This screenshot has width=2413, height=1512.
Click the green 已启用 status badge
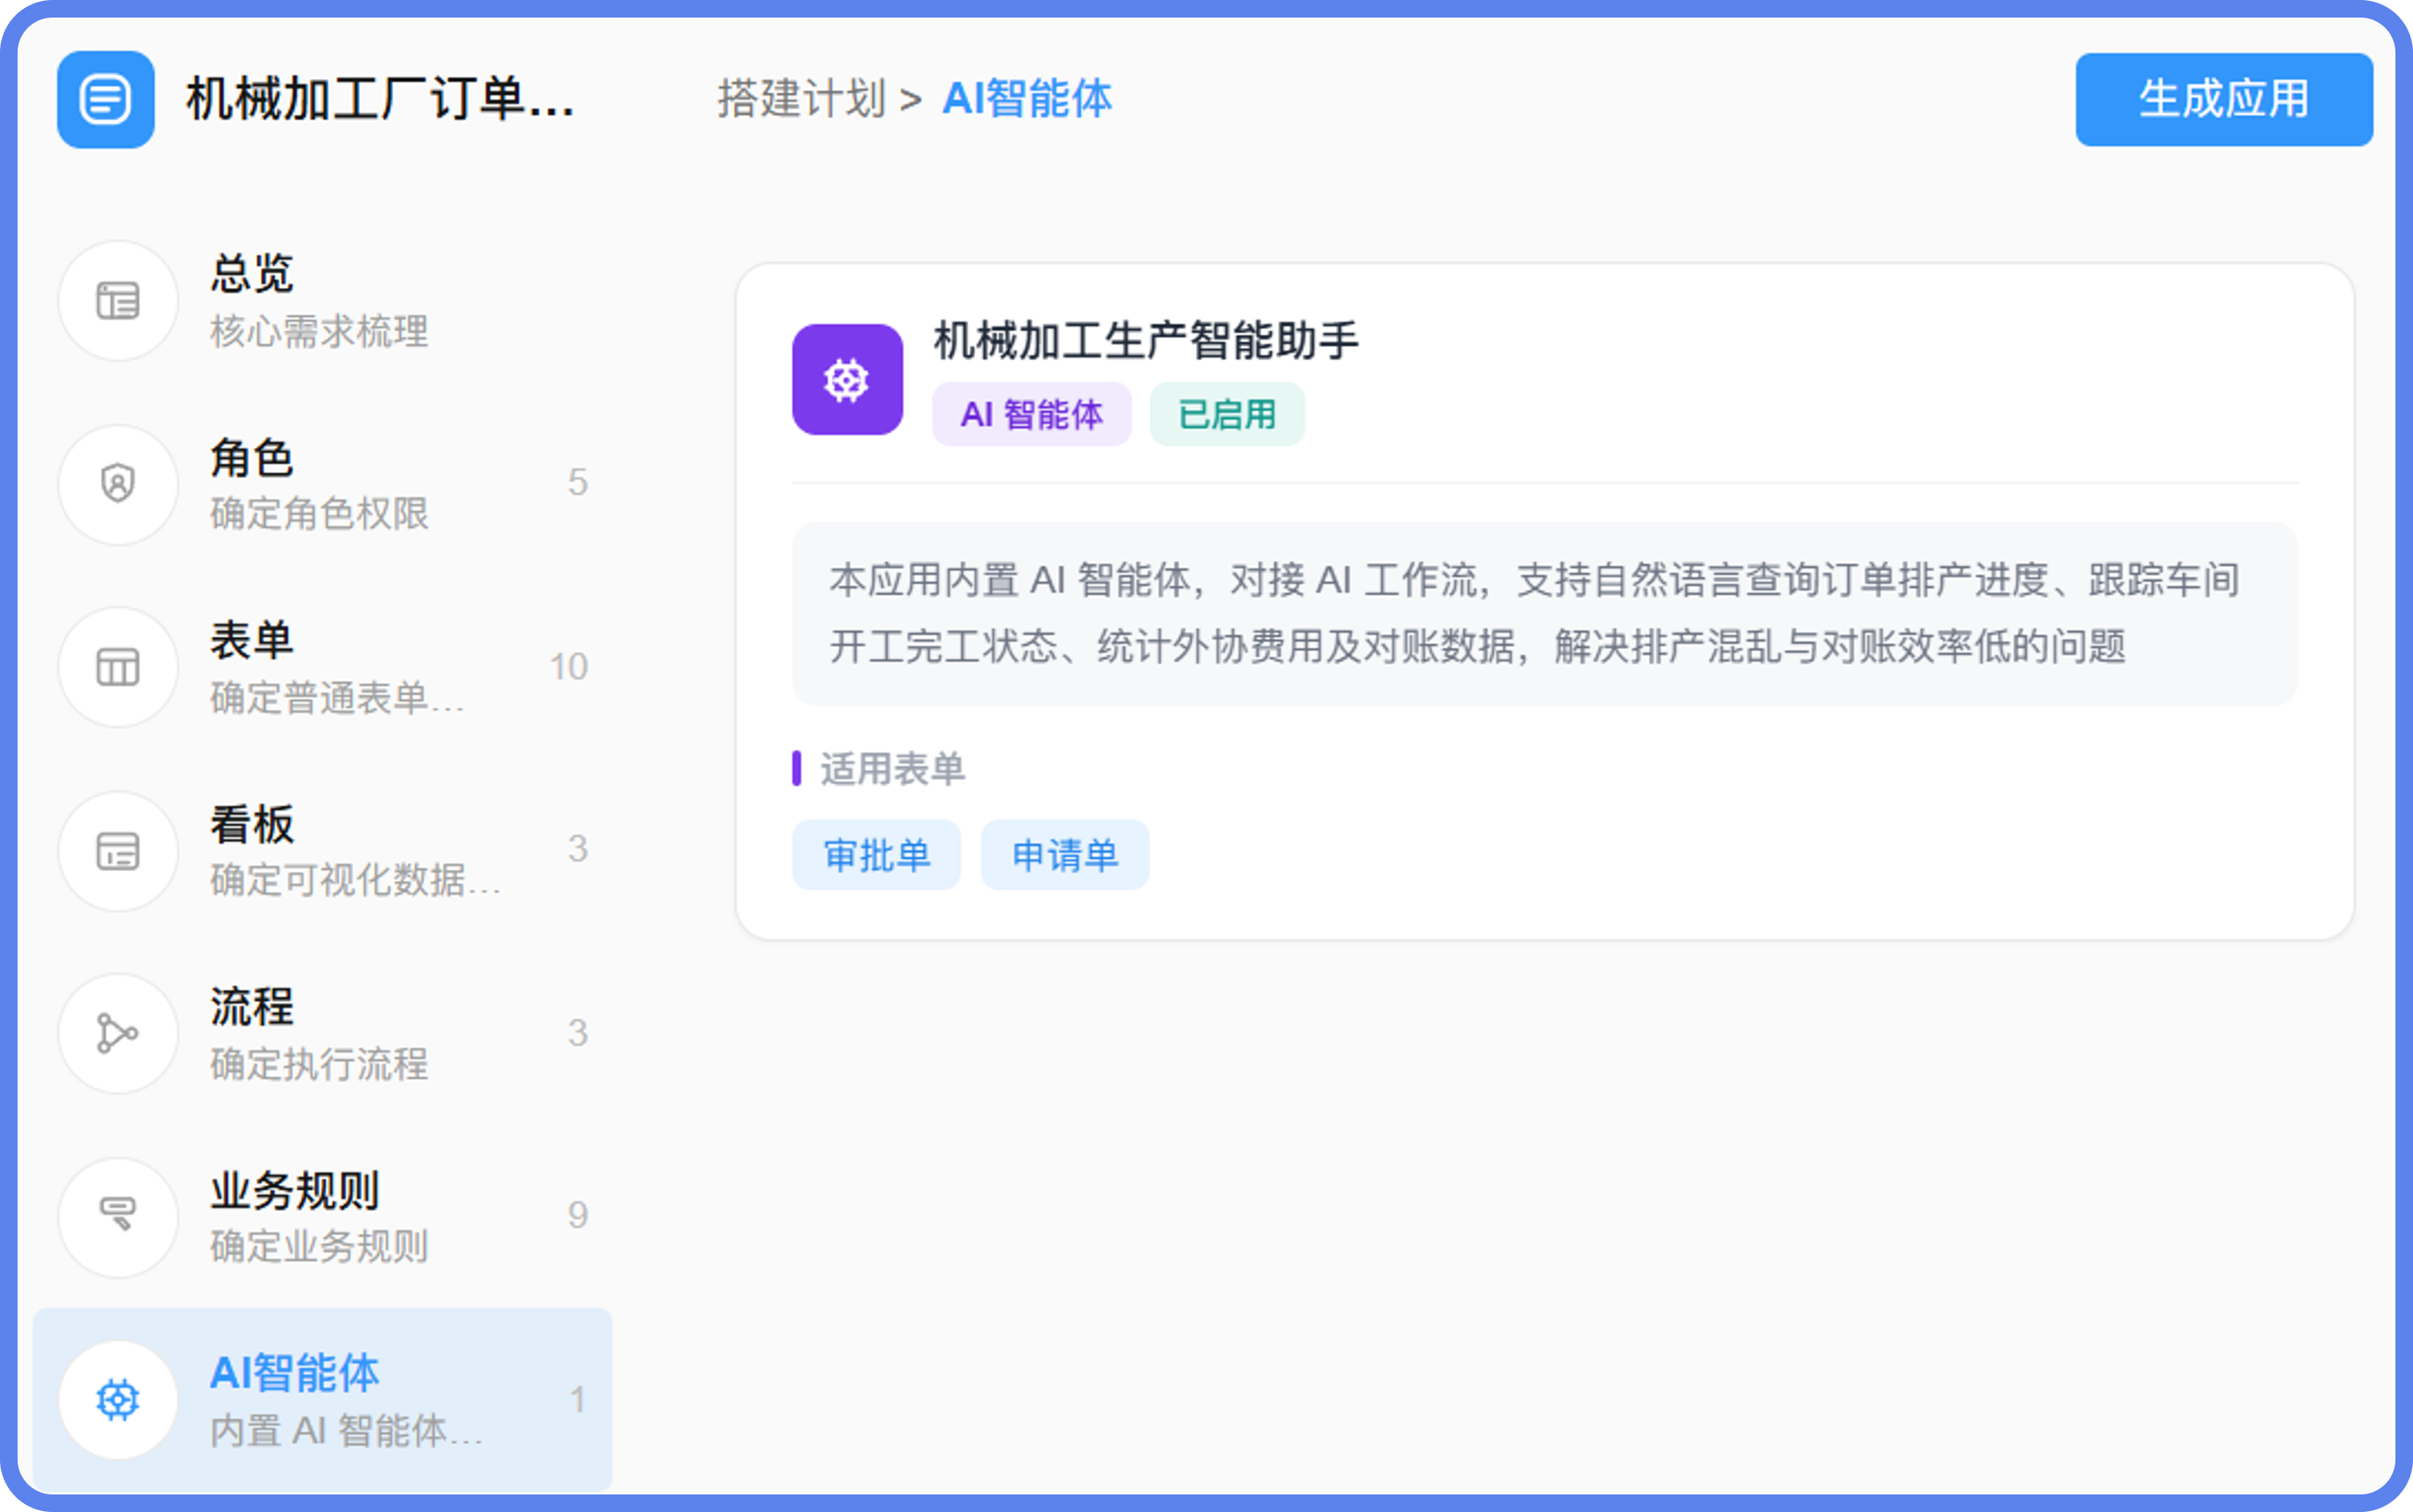(x=1227, y=414)
